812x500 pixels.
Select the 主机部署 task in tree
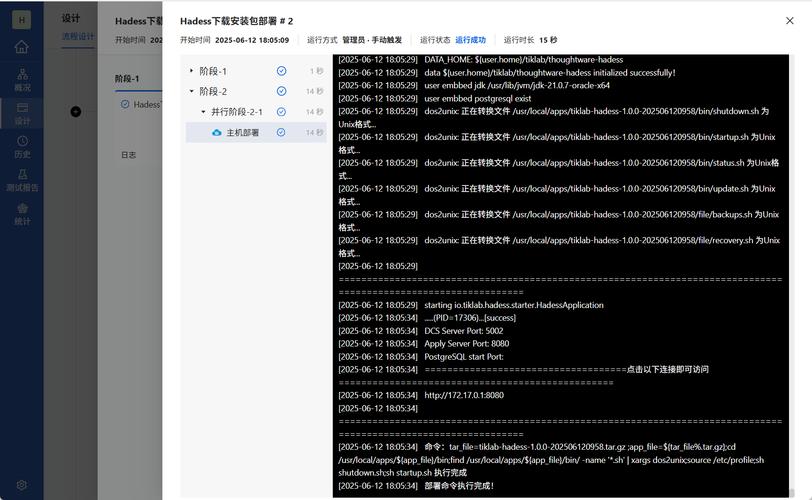[242, 132]
